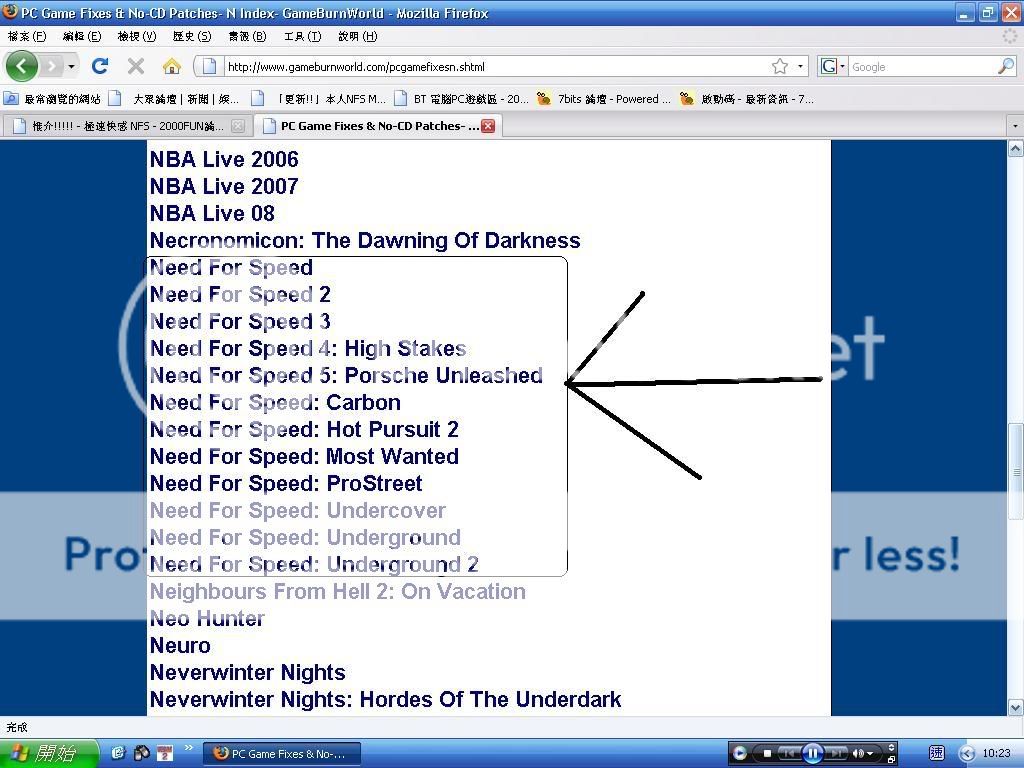Open the search engine selector dropdown
Image resolution: width=1024 pixels, height=768 pixels.
coord(833,66)
